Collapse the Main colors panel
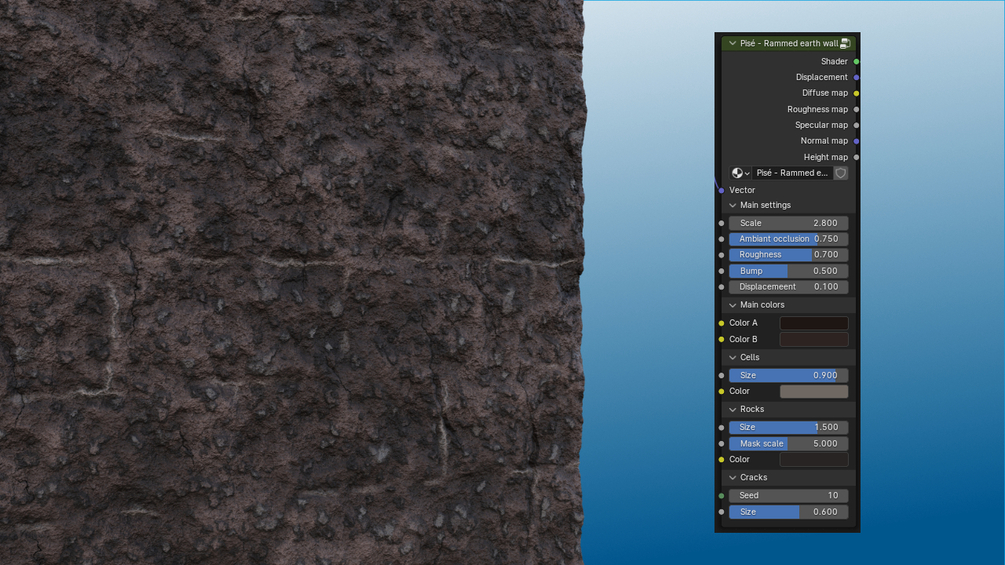The height and width of the screenshot is (565, 1005). click(733, 306)
